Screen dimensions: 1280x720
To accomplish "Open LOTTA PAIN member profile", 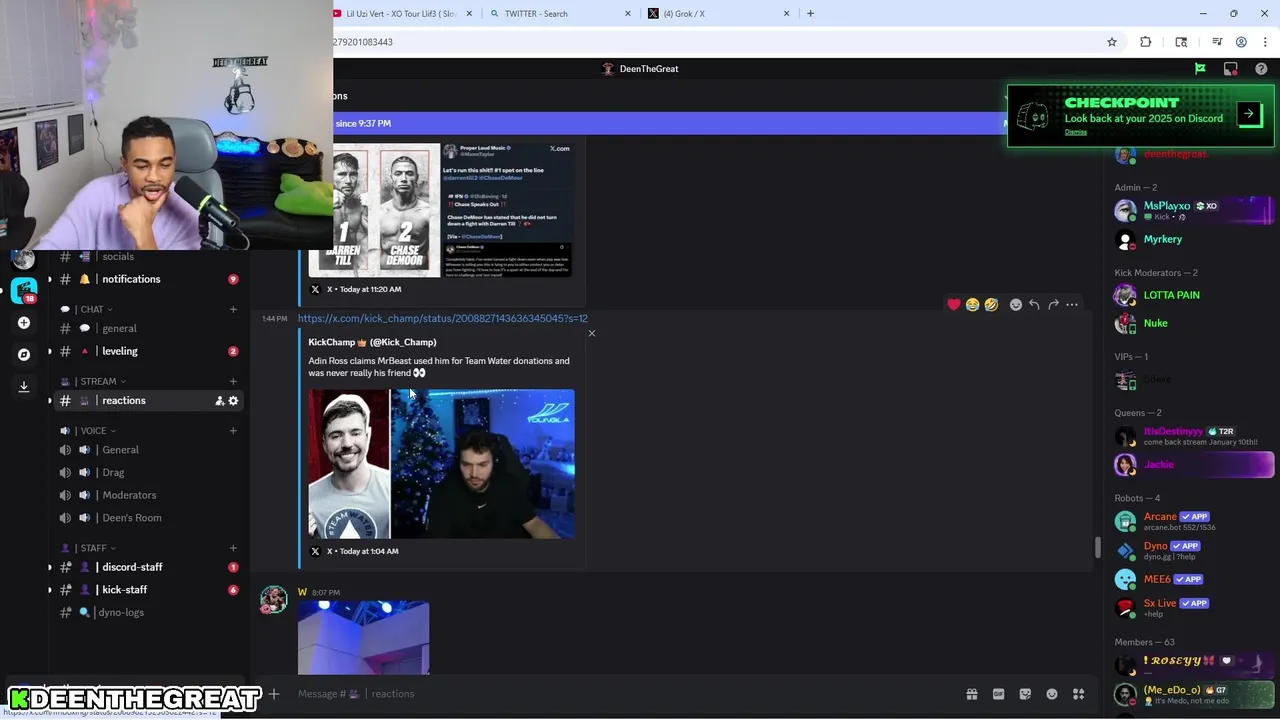I will (x=1192, y=296).
